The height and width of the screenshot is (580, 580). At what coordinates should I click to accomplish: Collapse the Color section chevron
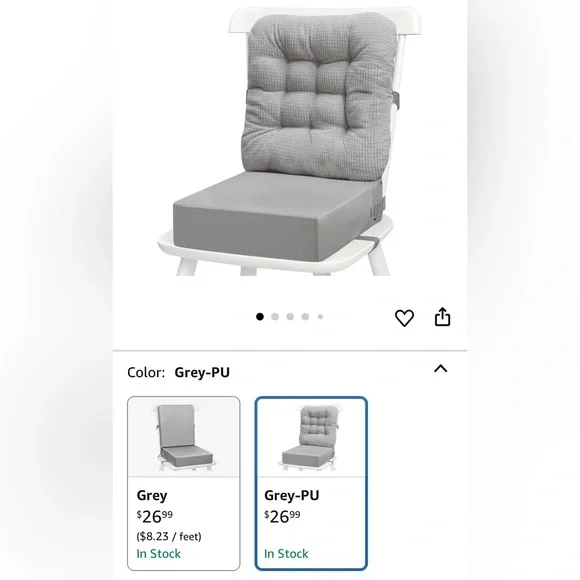[x=441, y=368]
